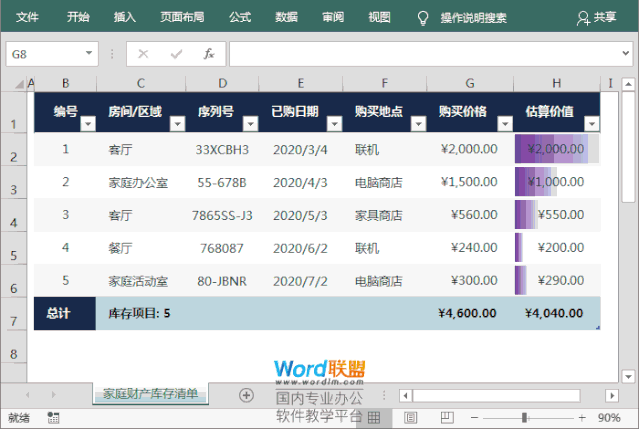Open the 房间/区域 filter dropdown

[178, 123]
